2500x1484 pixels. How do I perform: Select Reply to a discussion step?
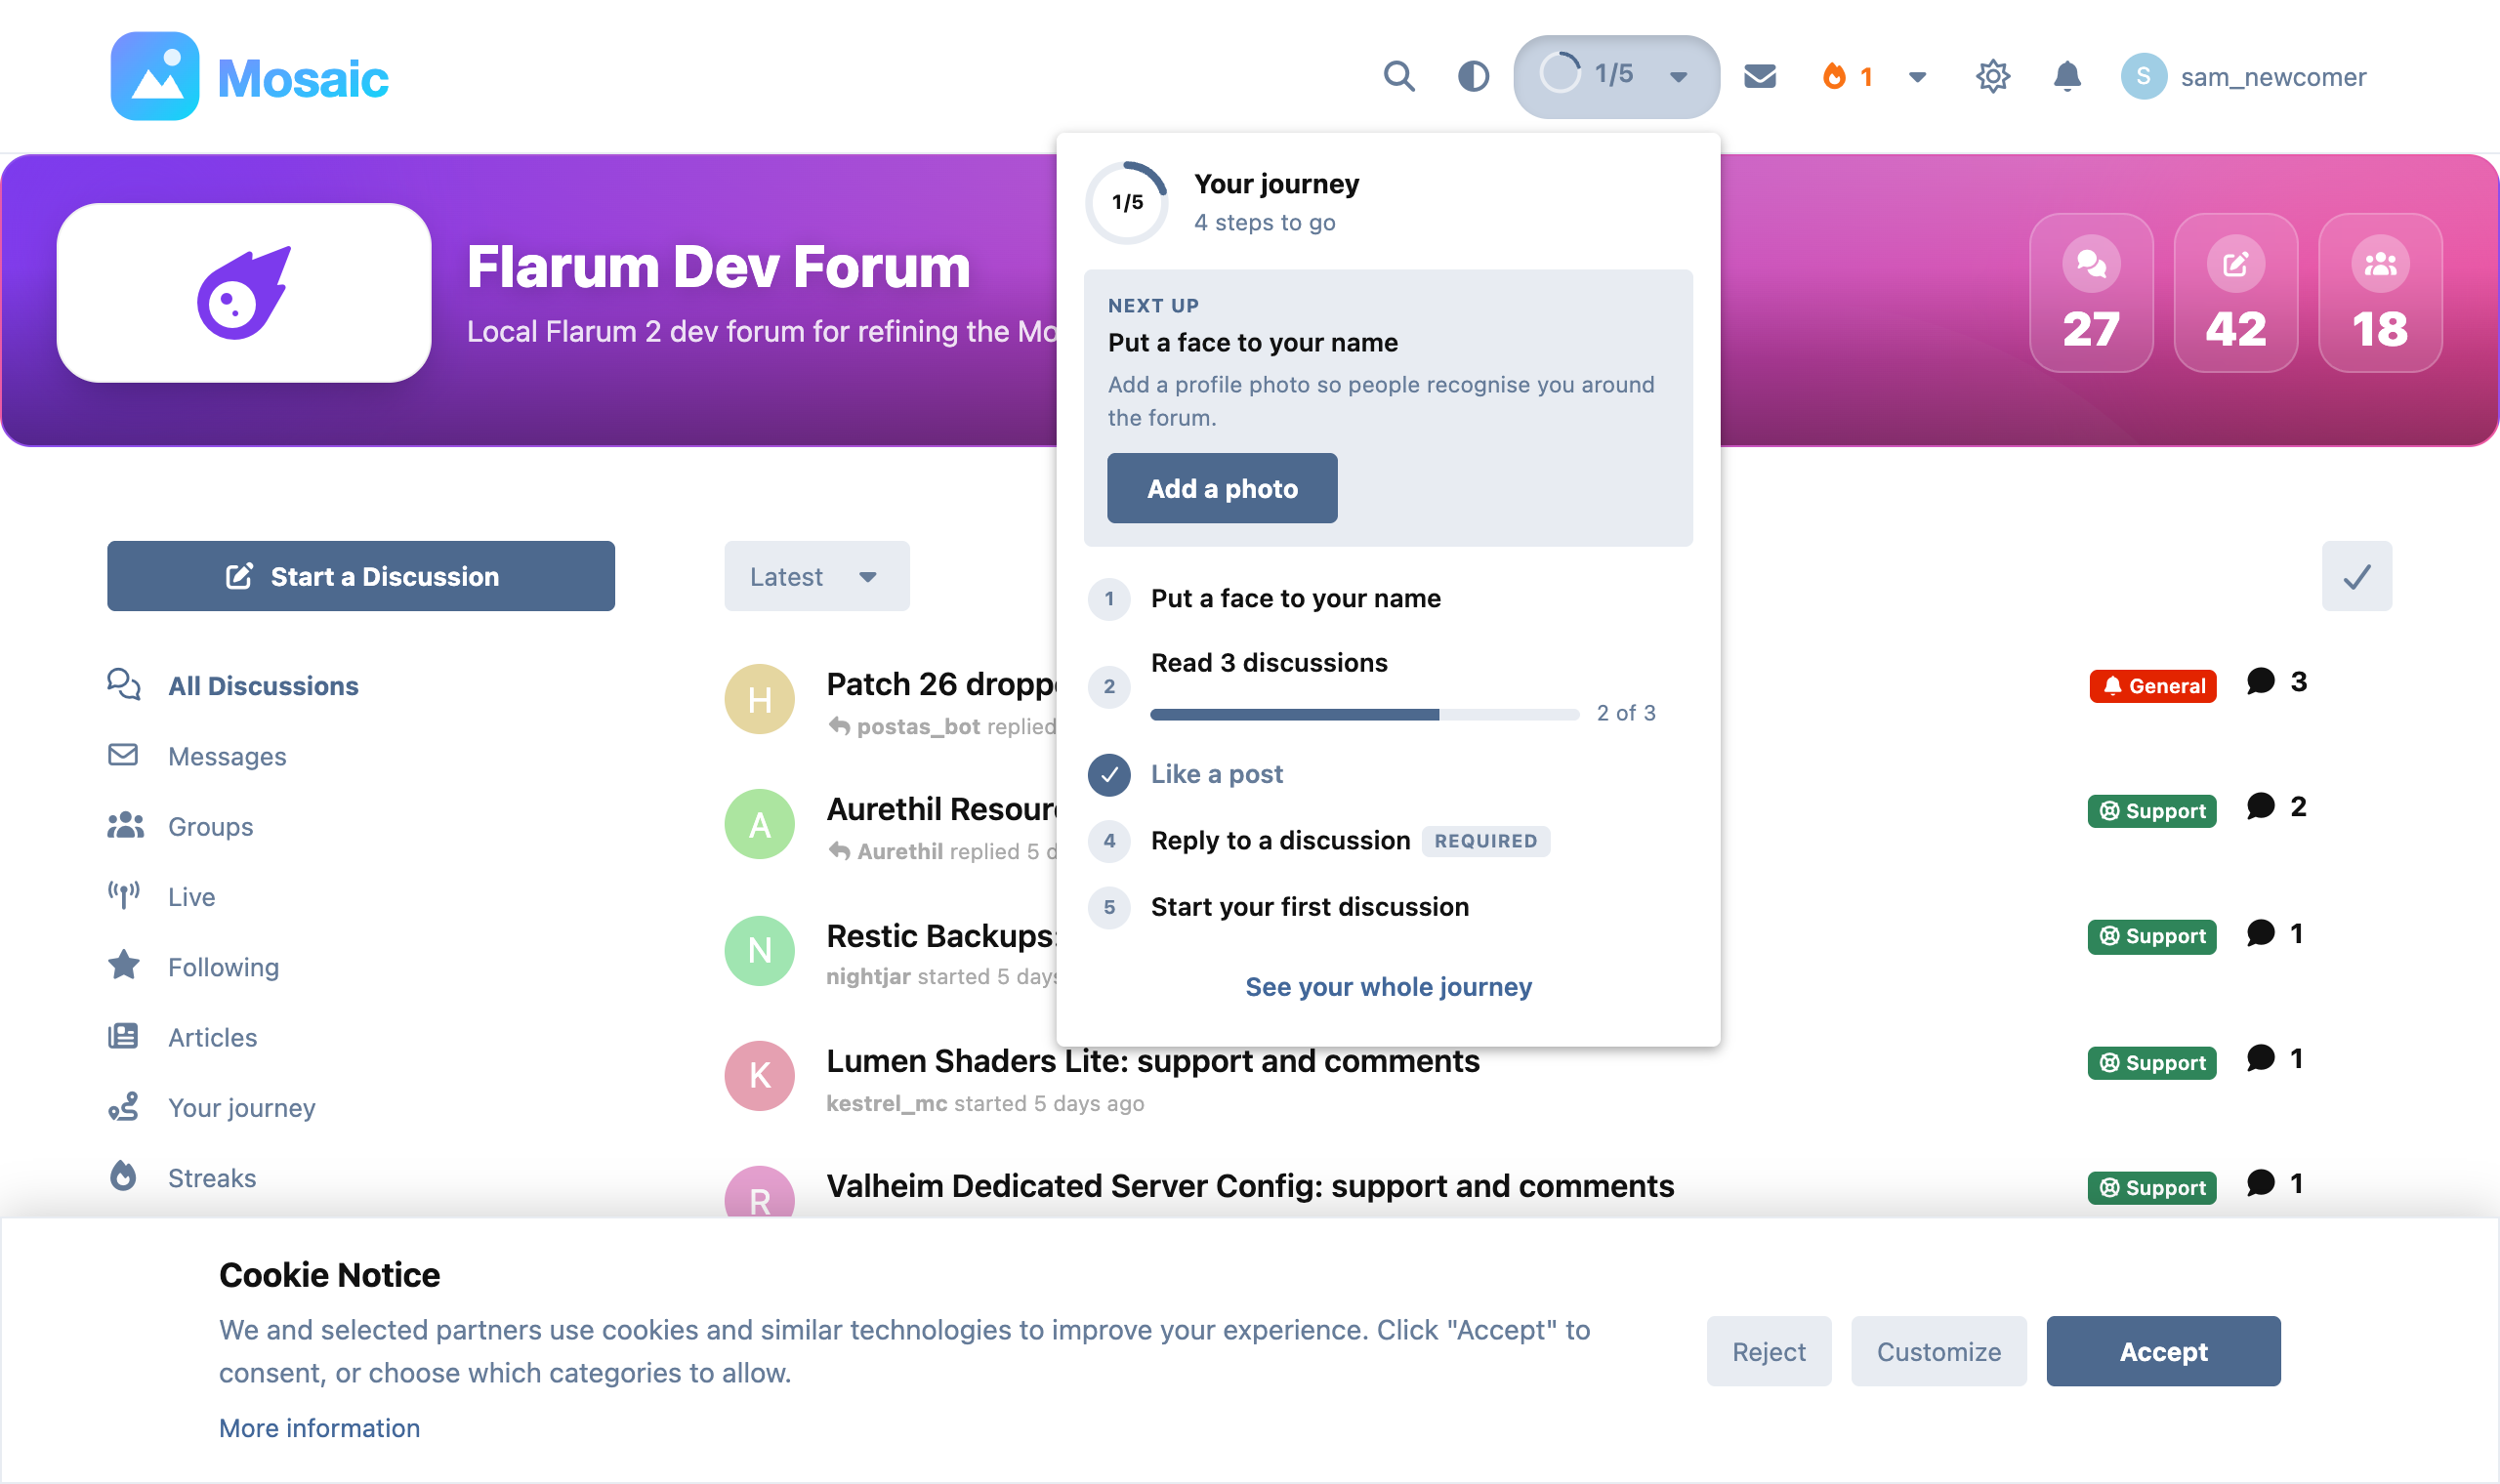1280,840
